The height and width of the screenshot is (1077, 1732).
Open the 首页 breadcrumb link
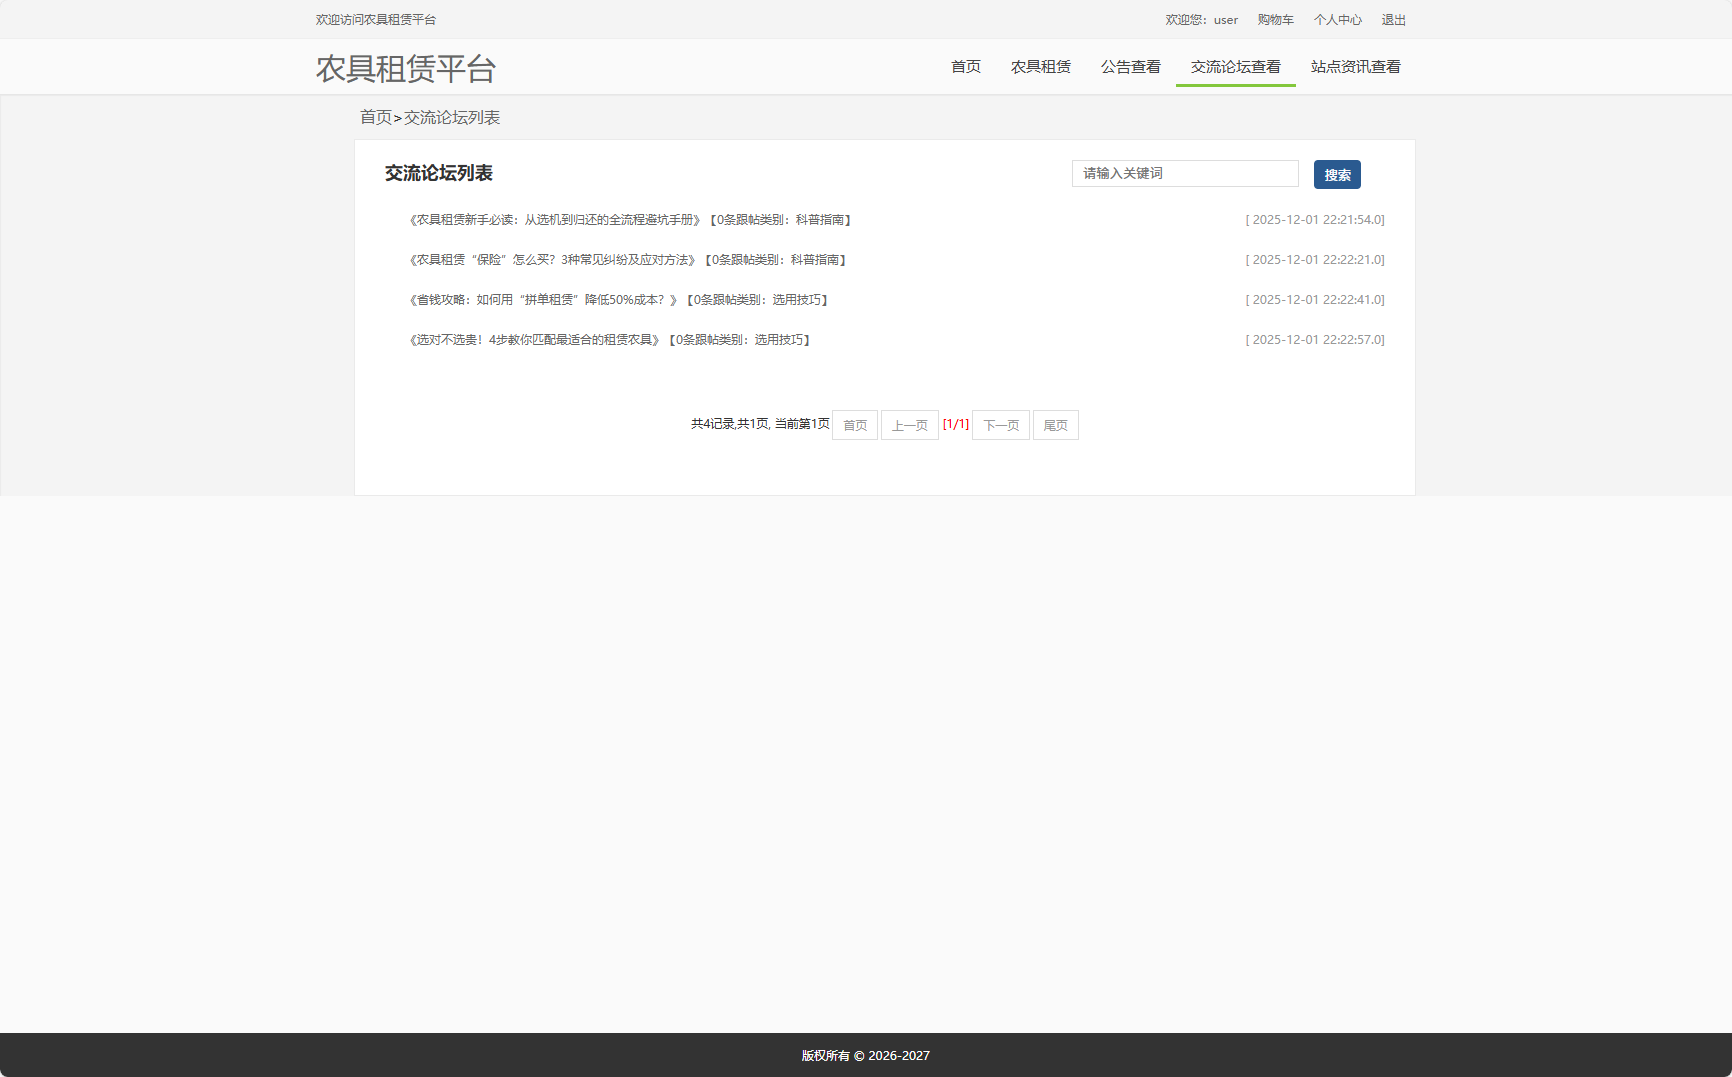click(375, 117)
